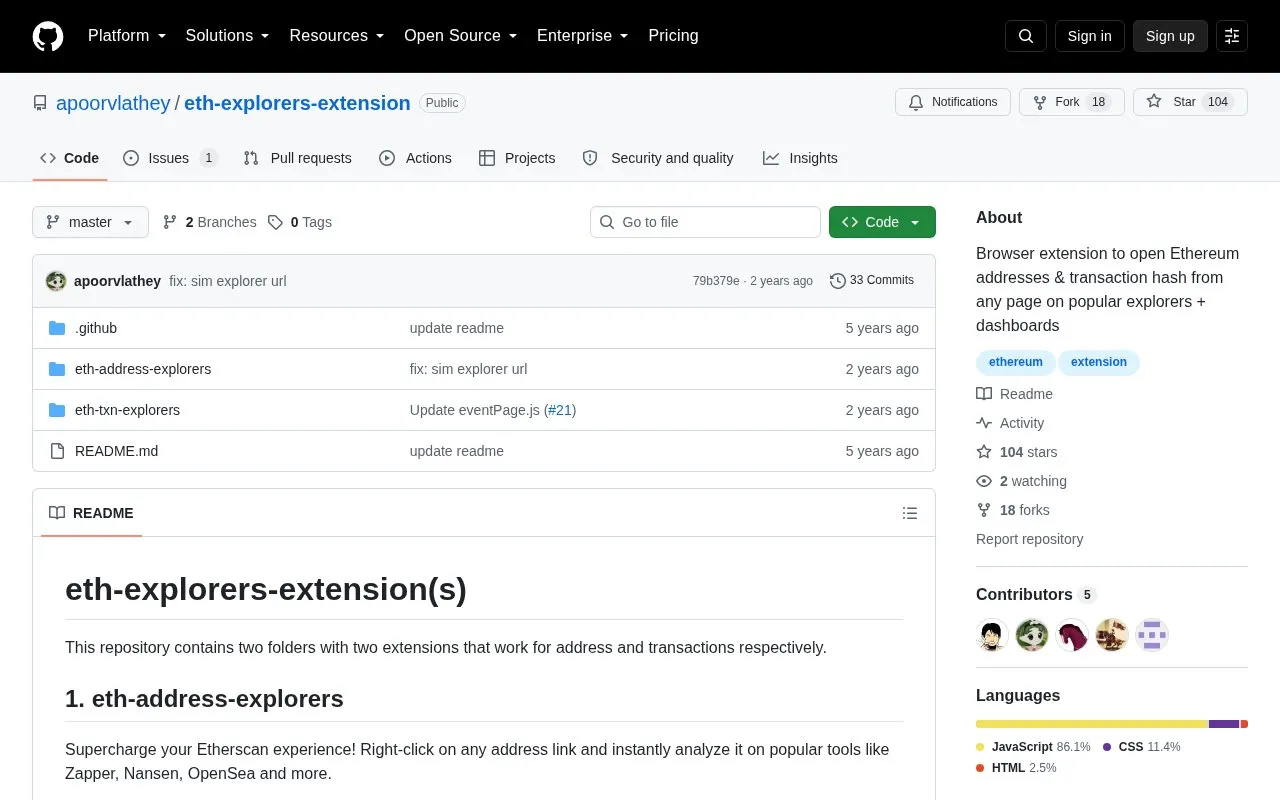Open README outline list icon
The width and height of the screenshot is (1280, 800).
pyautogui.click(x=909, y=513)
